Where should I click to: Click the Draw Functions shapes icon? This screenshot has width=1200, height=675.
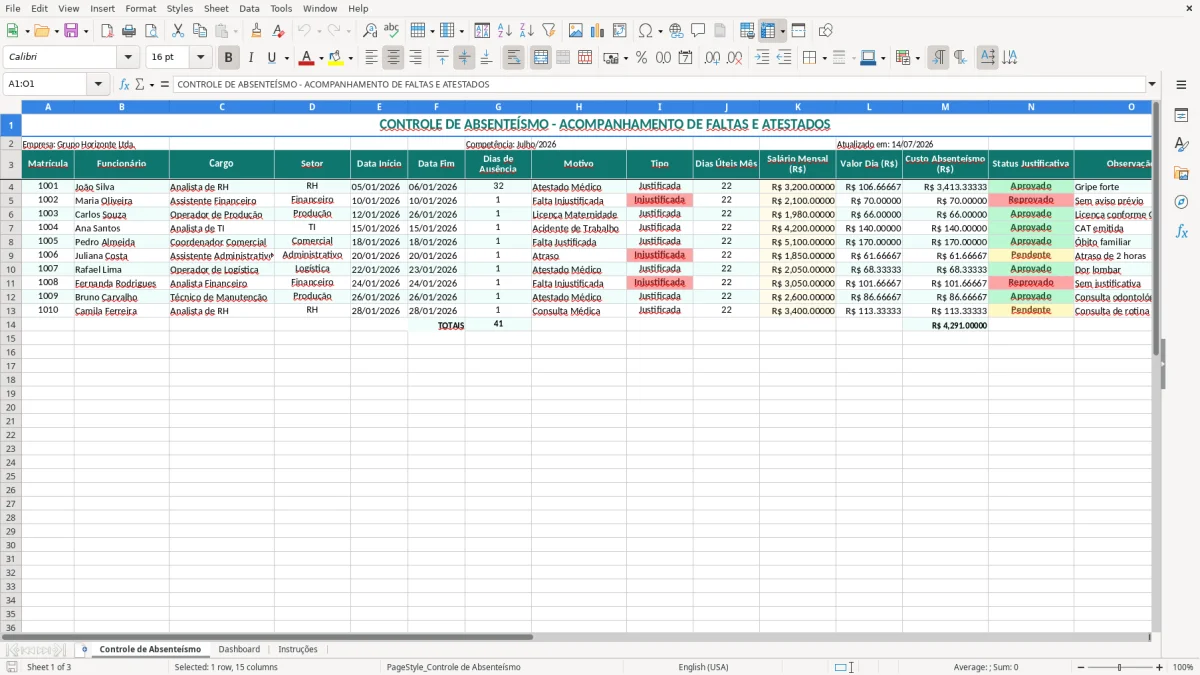coord(826,31)
